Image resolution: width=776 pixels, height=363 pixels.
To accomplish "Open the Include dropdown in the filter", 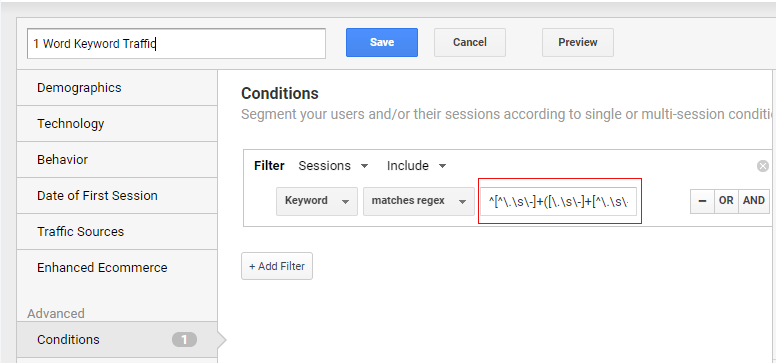I will (x=416, y=166).
